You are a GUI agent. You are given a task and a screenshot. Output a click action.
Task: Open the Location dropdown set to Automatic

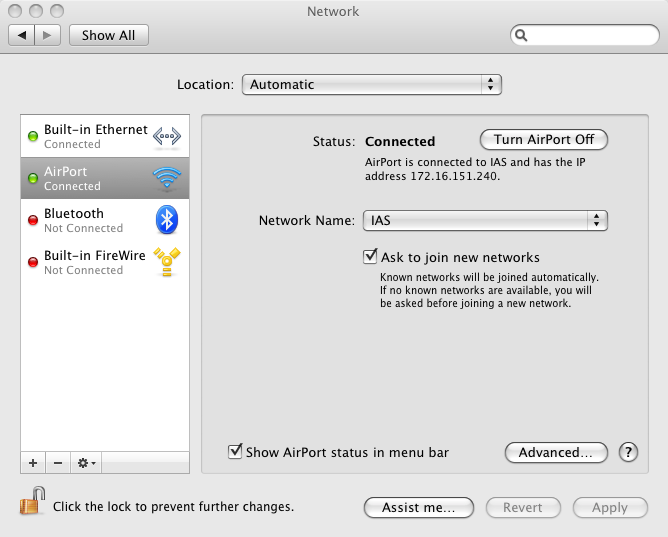pyautogui.click(x=371, y=85)
